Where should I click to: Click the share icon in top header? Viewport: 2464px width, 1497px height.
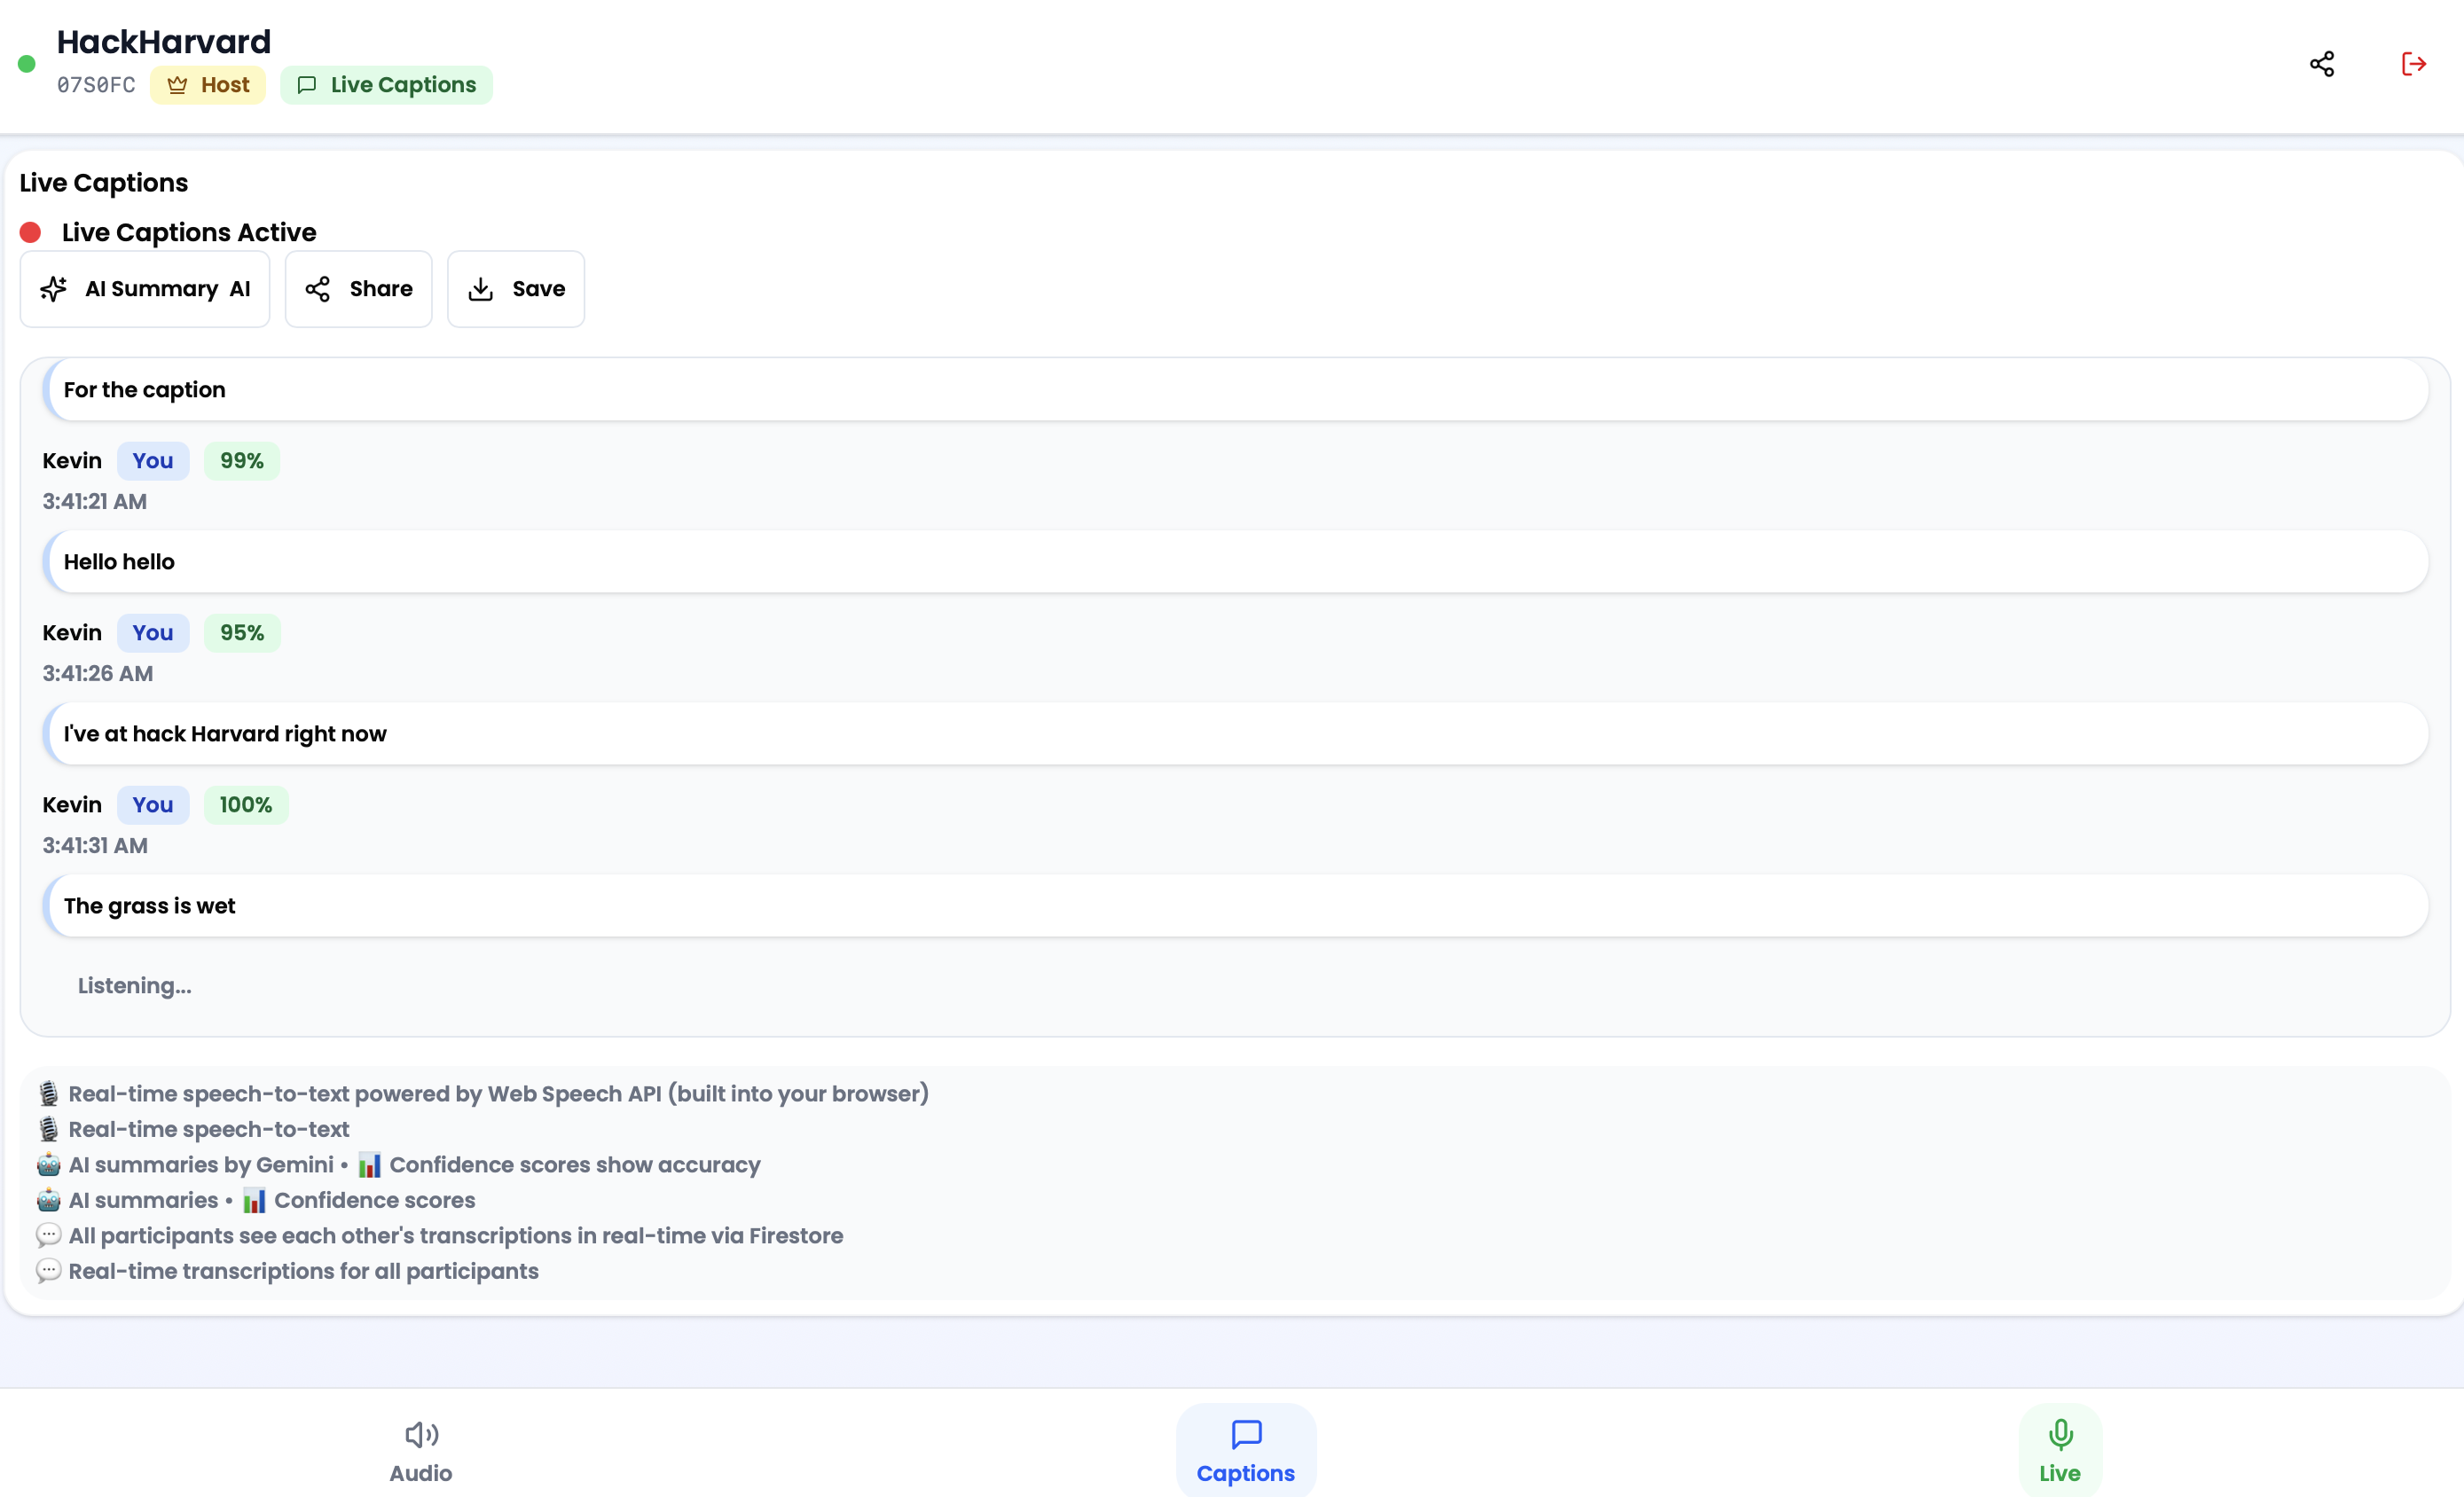click(x=2321, y=64)
